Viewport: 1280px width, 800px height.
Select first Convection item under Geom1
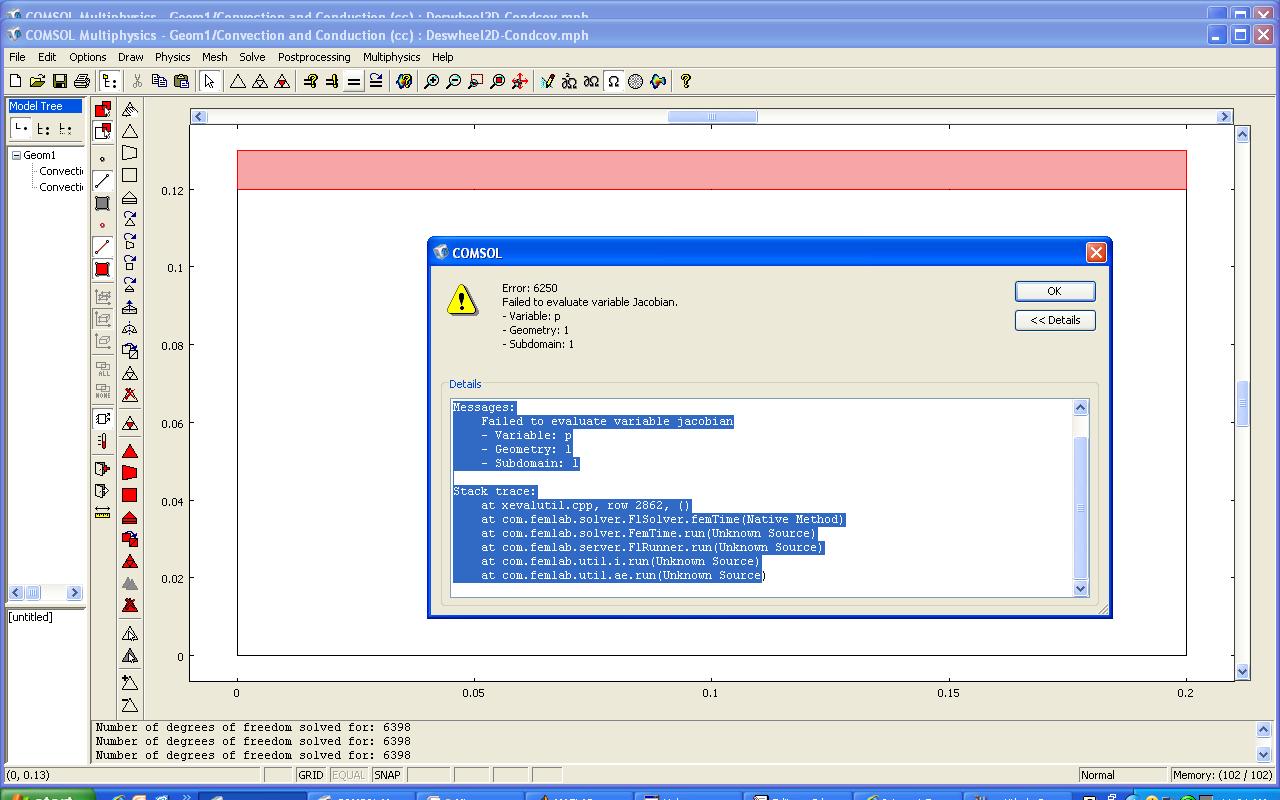(61, 171)
